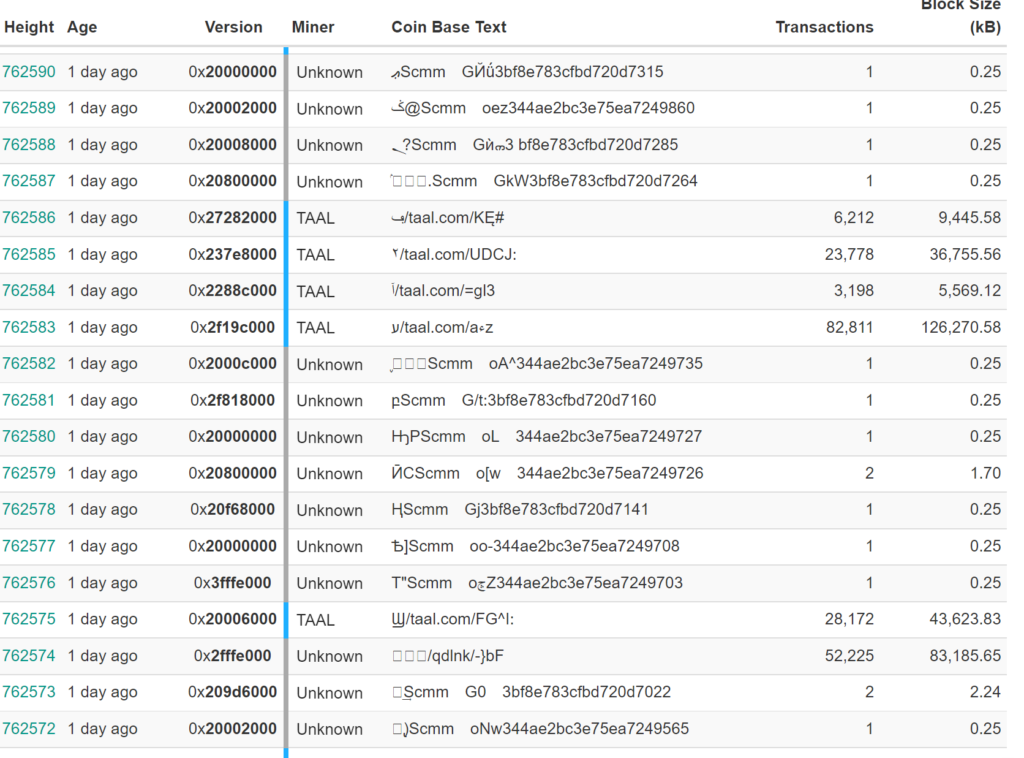
Task: Click block height 762583 link
Action: click(x=29, y=327)
